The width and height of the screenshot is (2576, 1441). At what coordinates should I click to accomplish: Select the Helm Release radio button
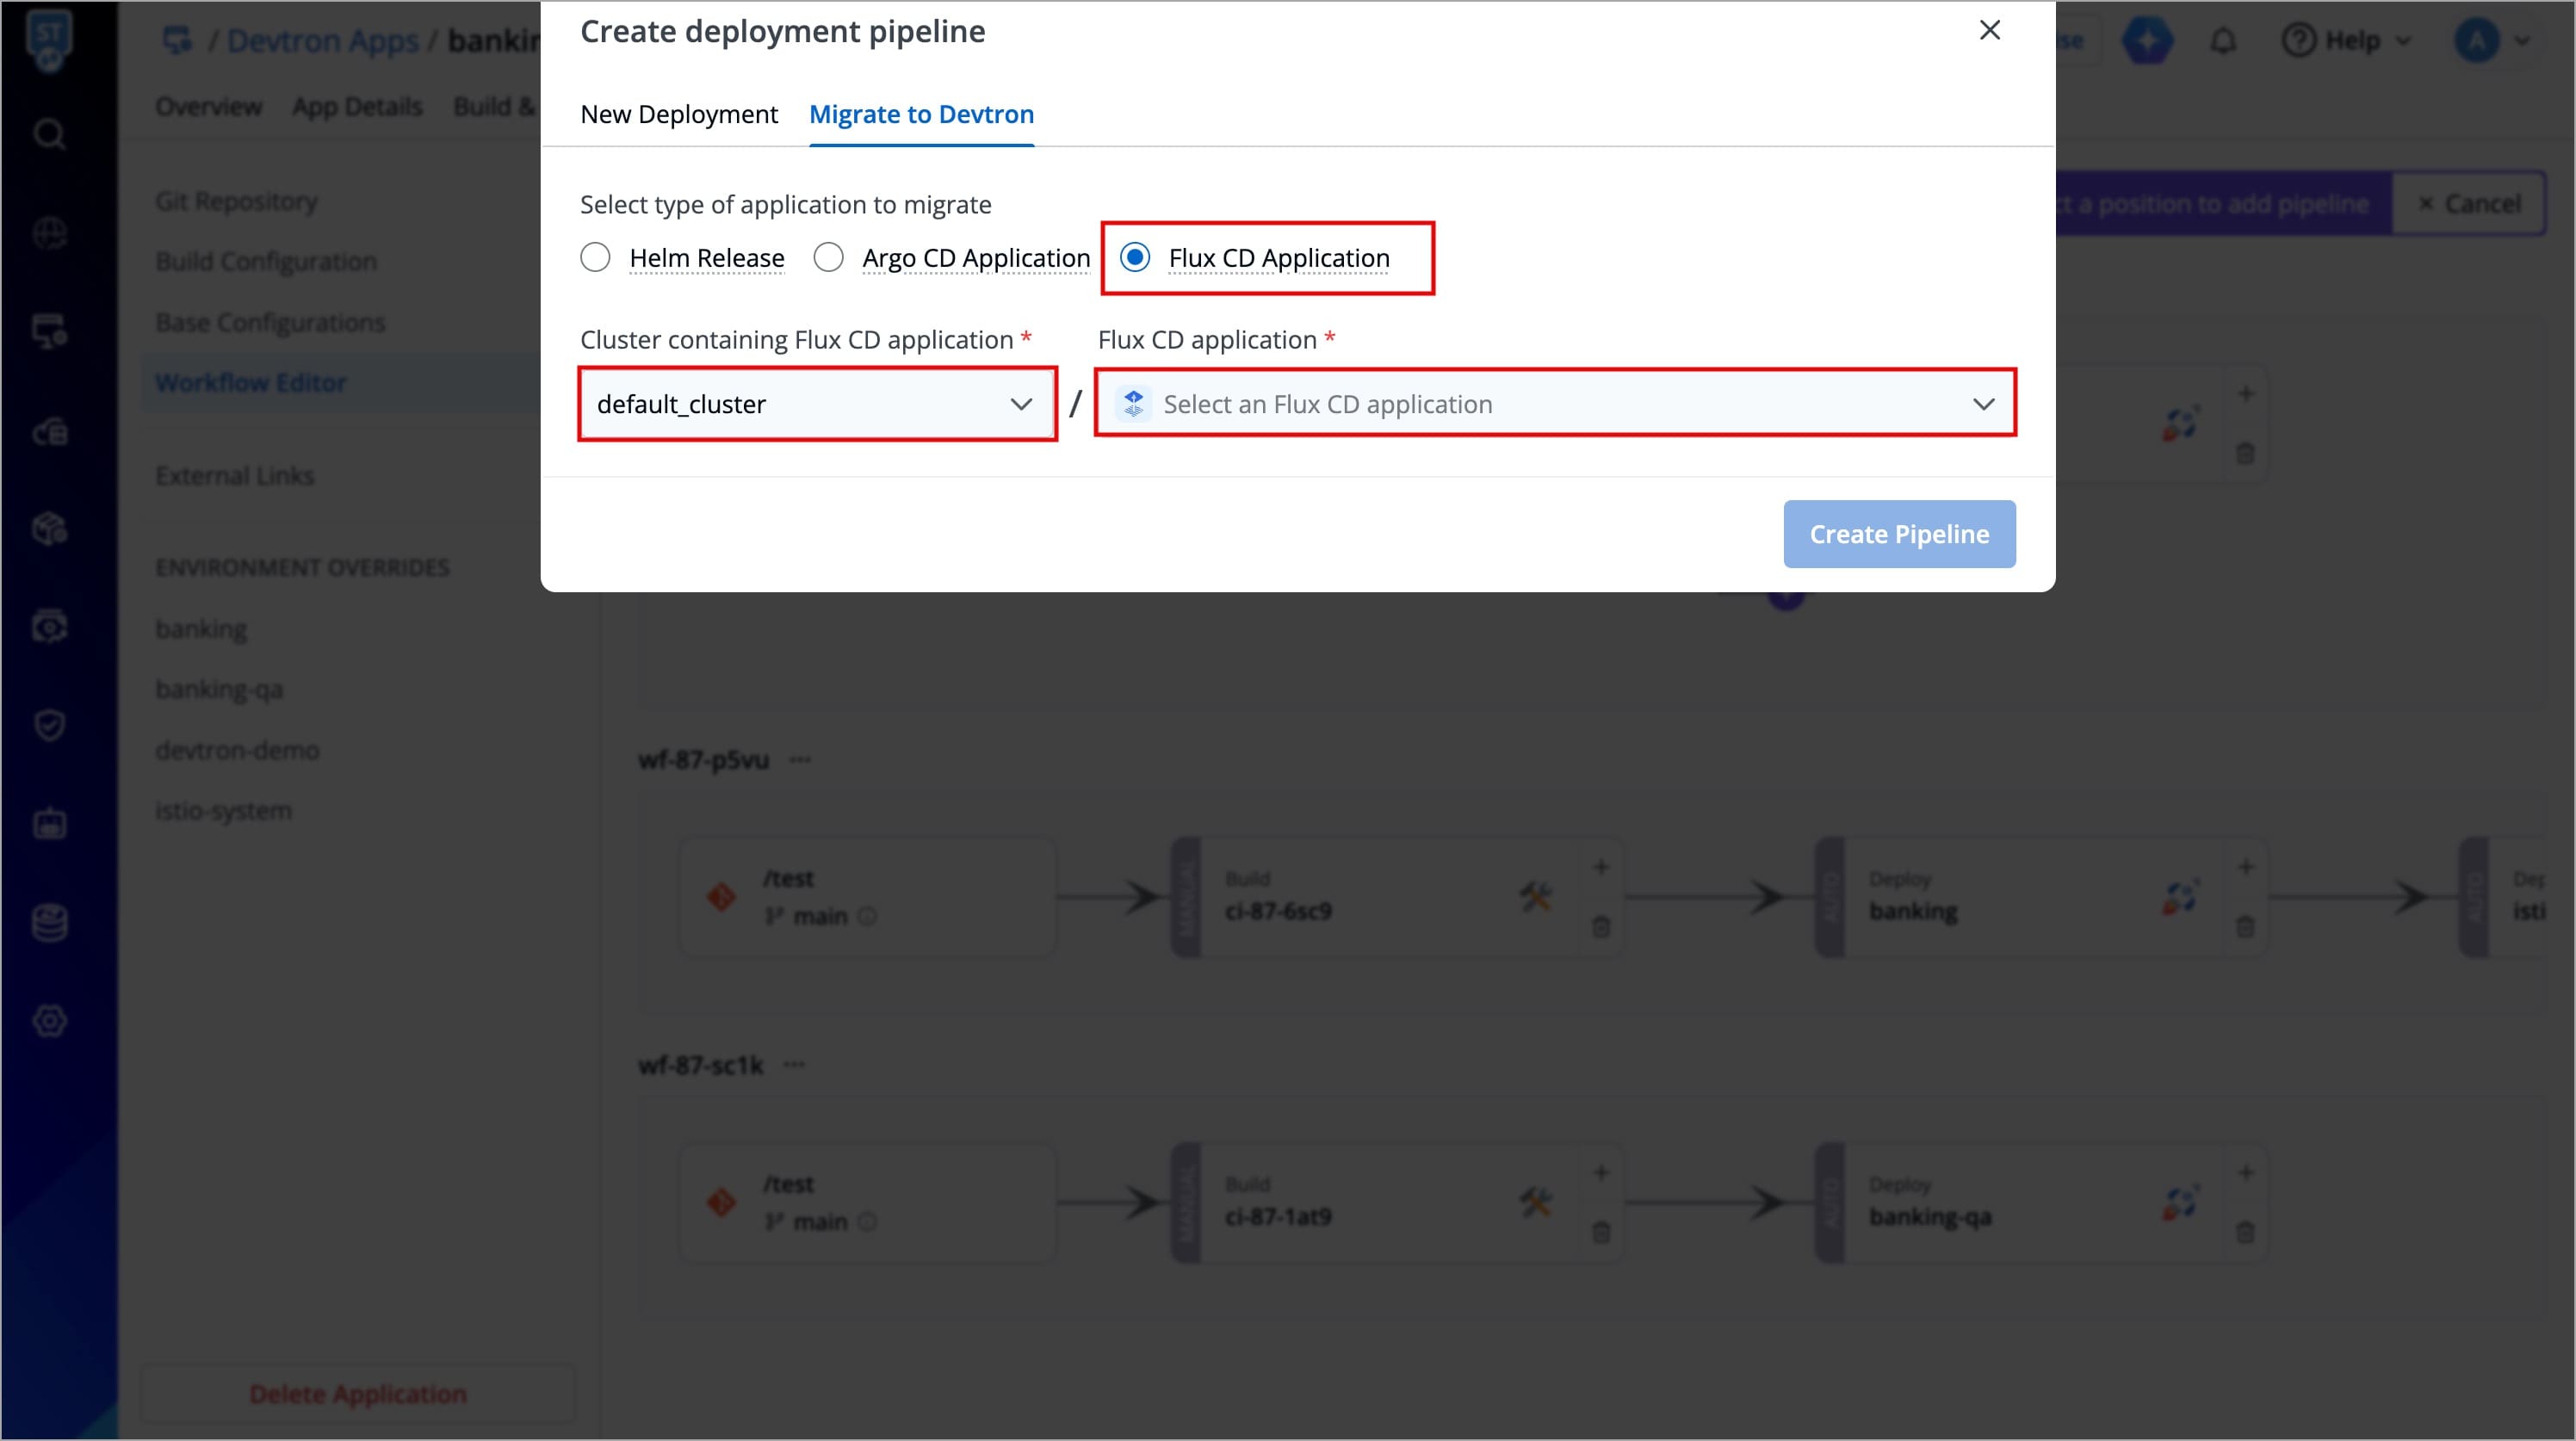click(x=595, y=258)
